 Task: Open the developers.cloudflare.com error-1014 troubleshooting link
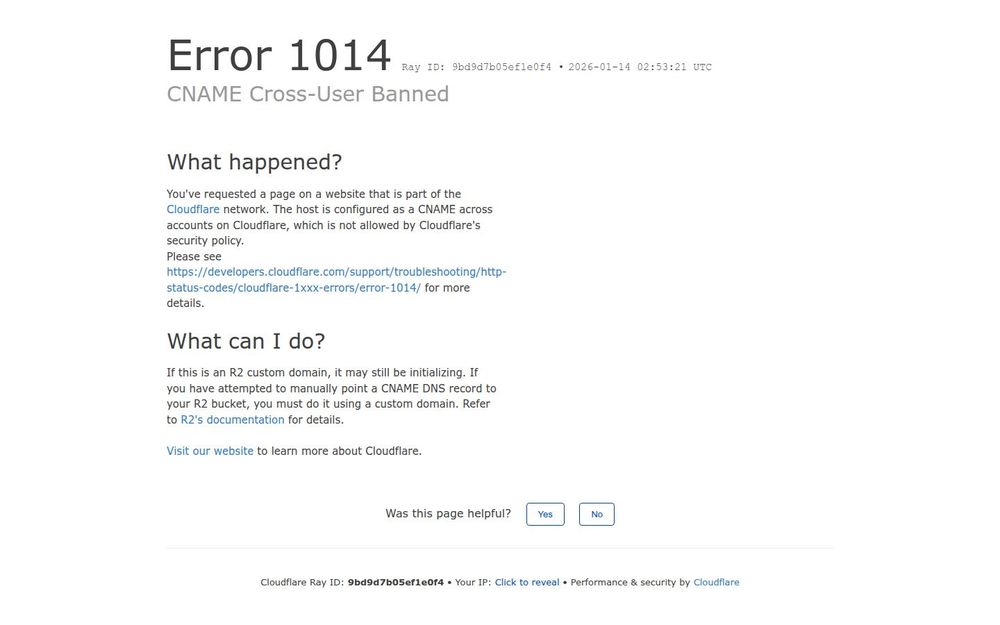(x=336, y=280)
